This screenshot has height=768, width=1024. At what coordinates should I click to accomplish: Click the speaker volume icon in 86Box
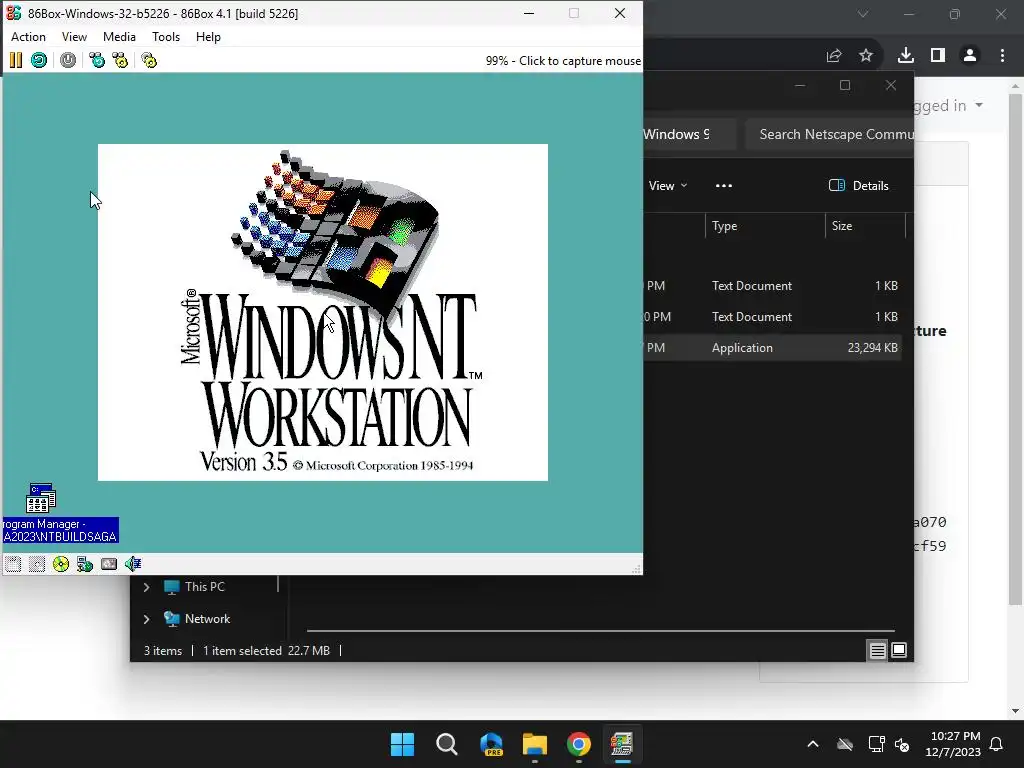133,564
